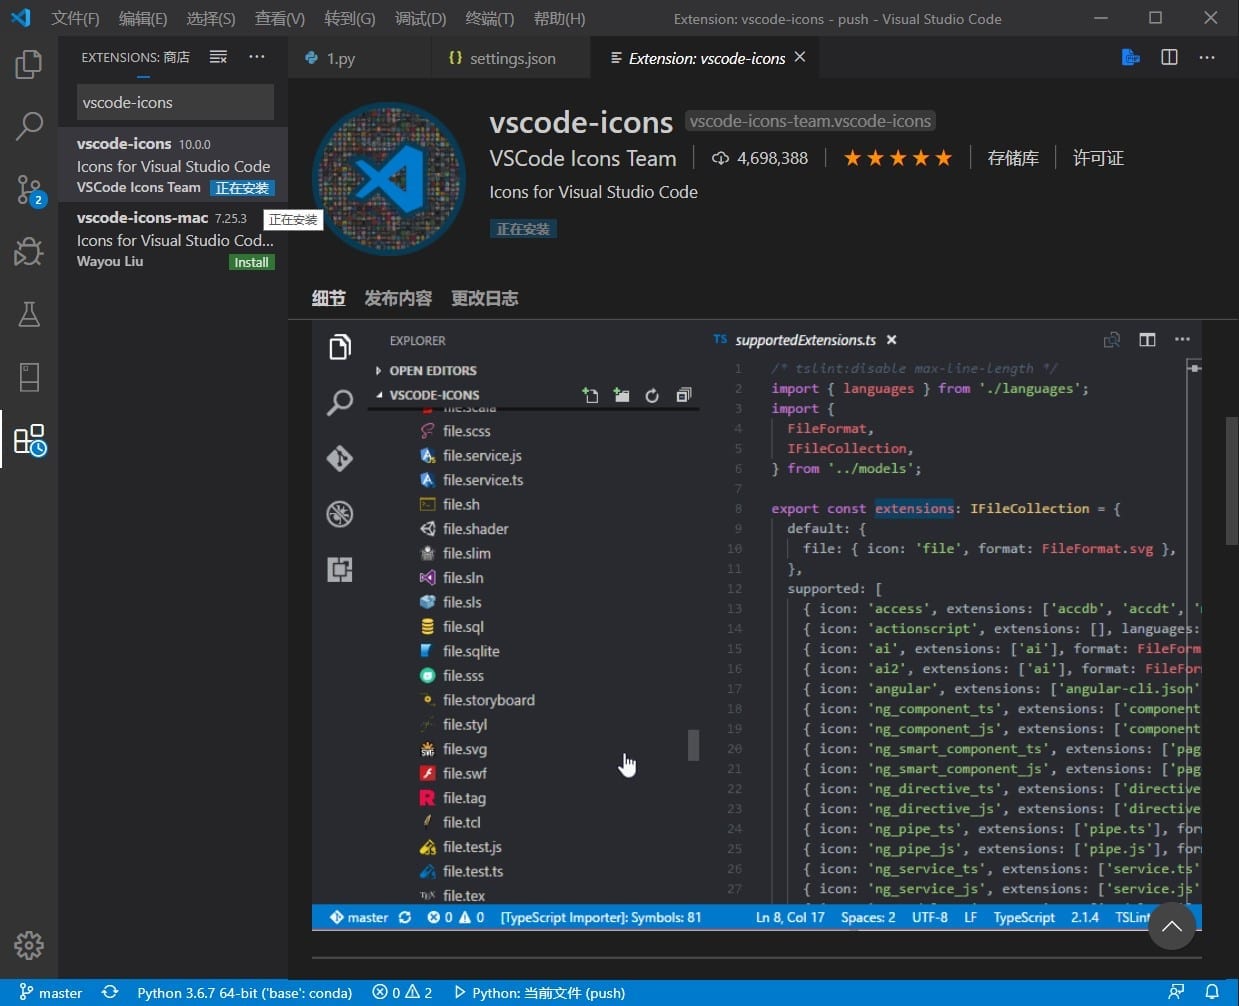
Task: Switch to the settings.json tab
Action: click(511, 59)
